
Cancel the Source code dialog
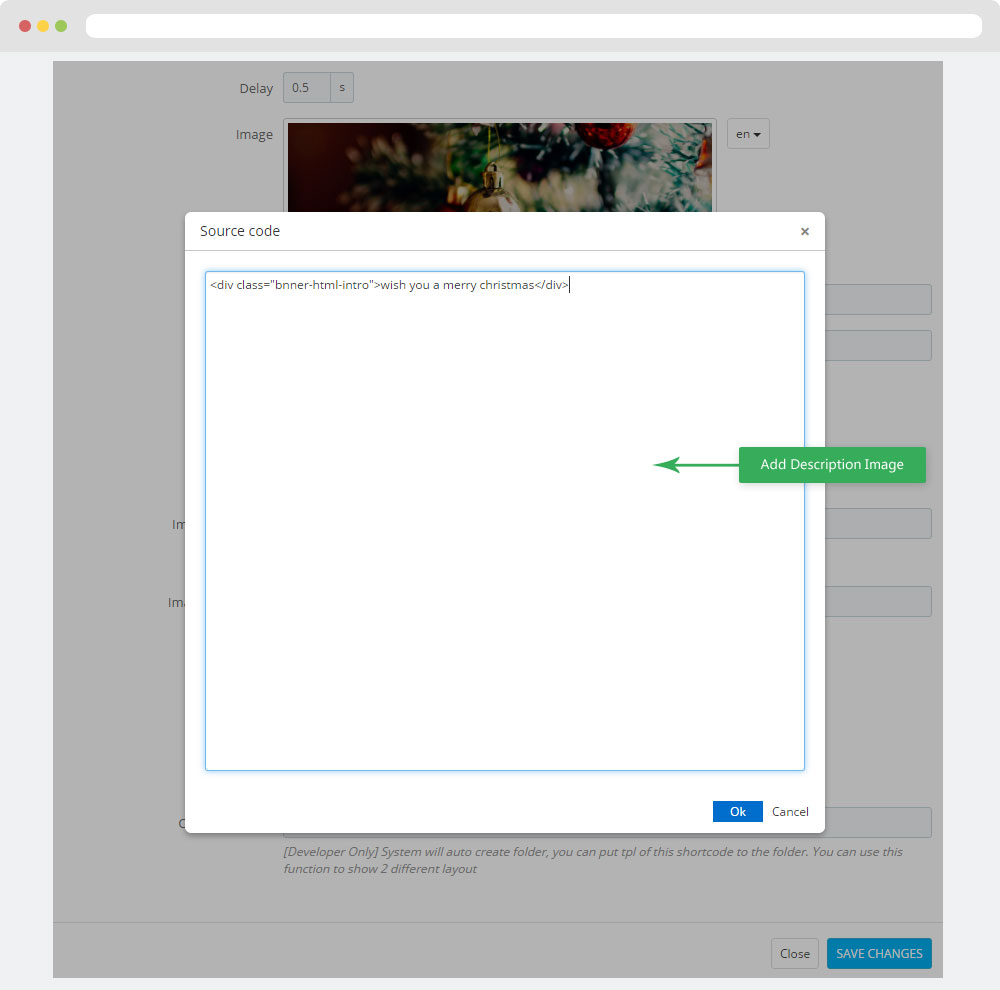pos(790,812)
